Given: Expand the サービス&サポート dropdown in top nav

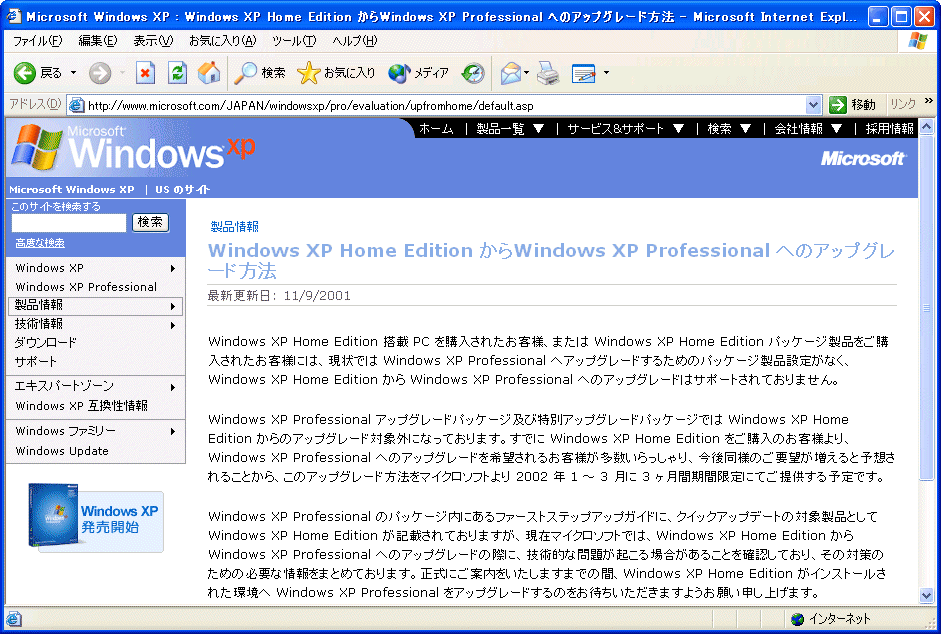Looking at the screenshot, I should coord(678,128).
